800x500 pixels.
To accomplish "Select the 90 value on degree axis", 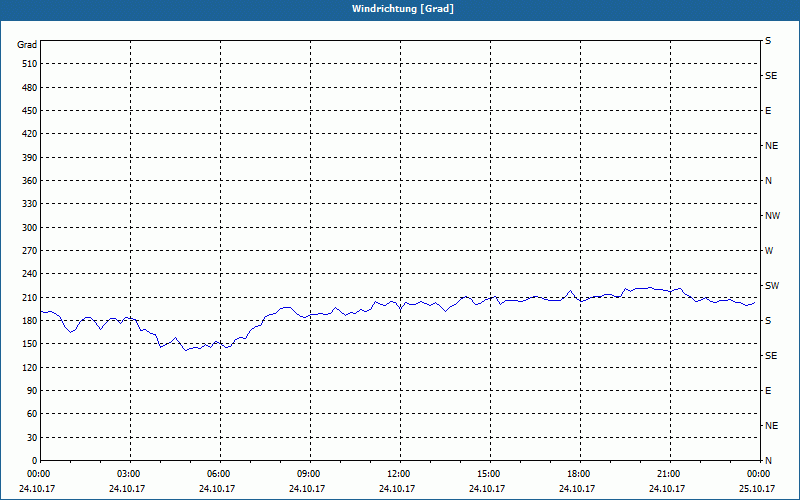I will [x=32, y=391].
